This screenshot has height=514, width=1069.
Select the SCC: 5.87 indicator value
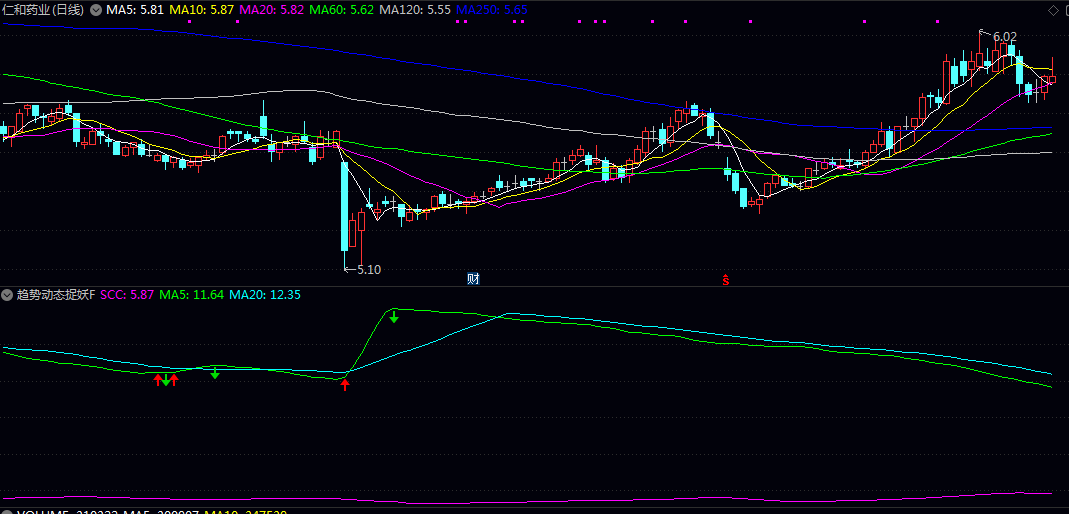(x=127, y=295)
